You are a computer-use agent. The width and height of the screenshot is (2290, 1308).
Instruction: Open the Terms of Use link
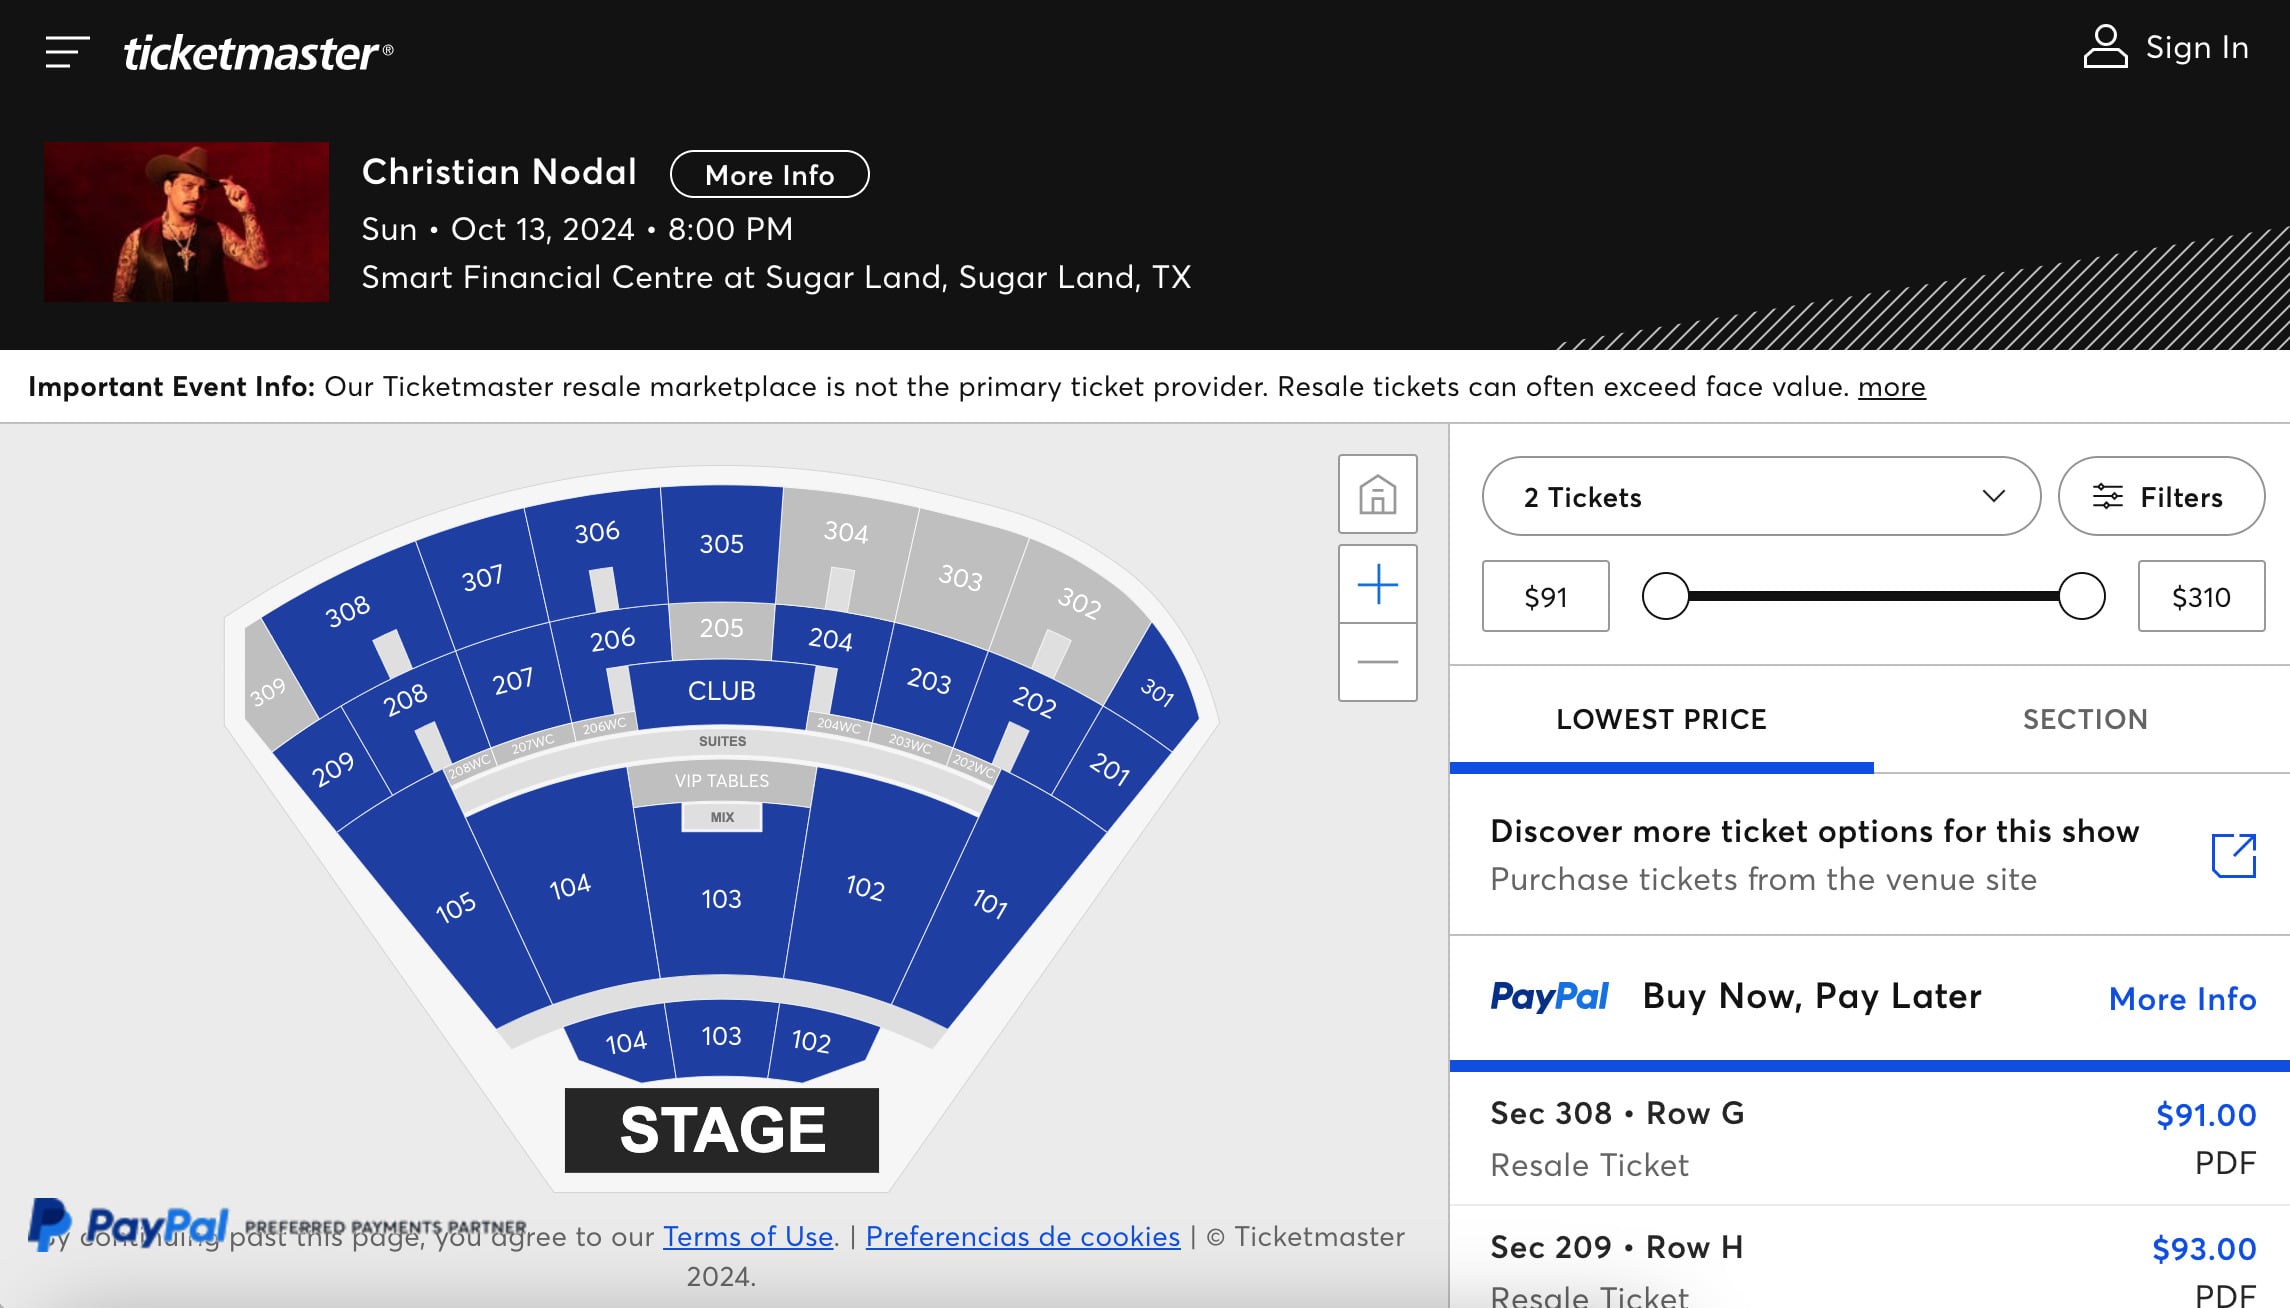point(747,1237)
